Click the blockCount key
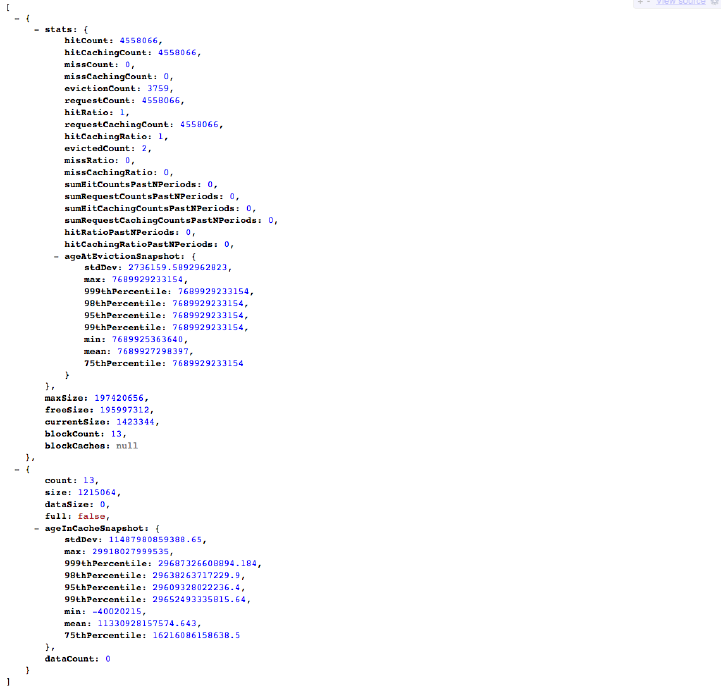Image resolution: width=721 pixels, height=697 pixels. point(75,434)
